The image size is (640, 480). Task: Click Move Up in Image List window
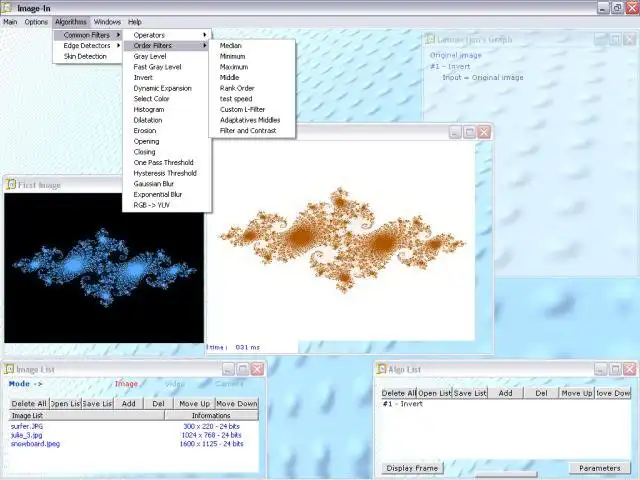click(194, 403)
